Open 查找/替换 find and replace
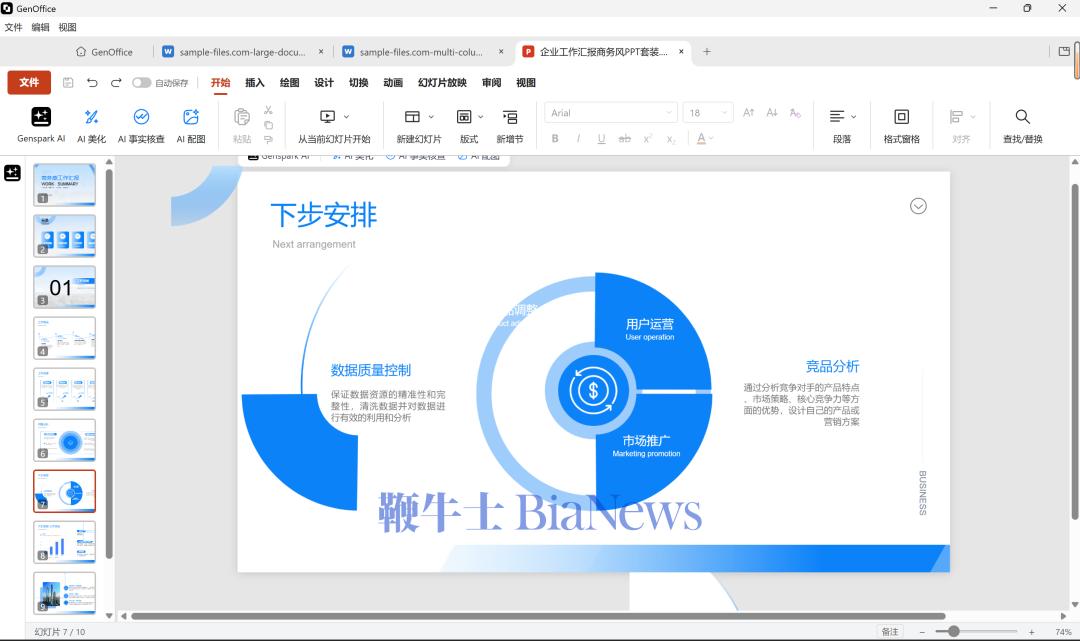This screenshot has height=641, width=1080. click(x=1022, y=124)
